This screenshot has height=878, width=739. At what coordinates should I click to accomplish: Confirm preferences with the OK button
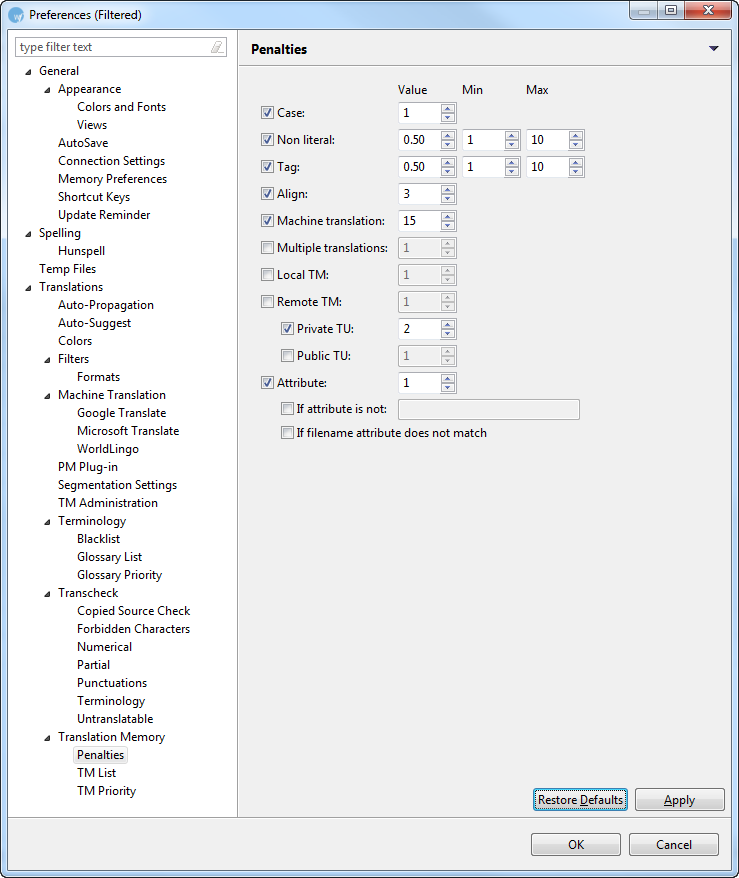[576, 844]
